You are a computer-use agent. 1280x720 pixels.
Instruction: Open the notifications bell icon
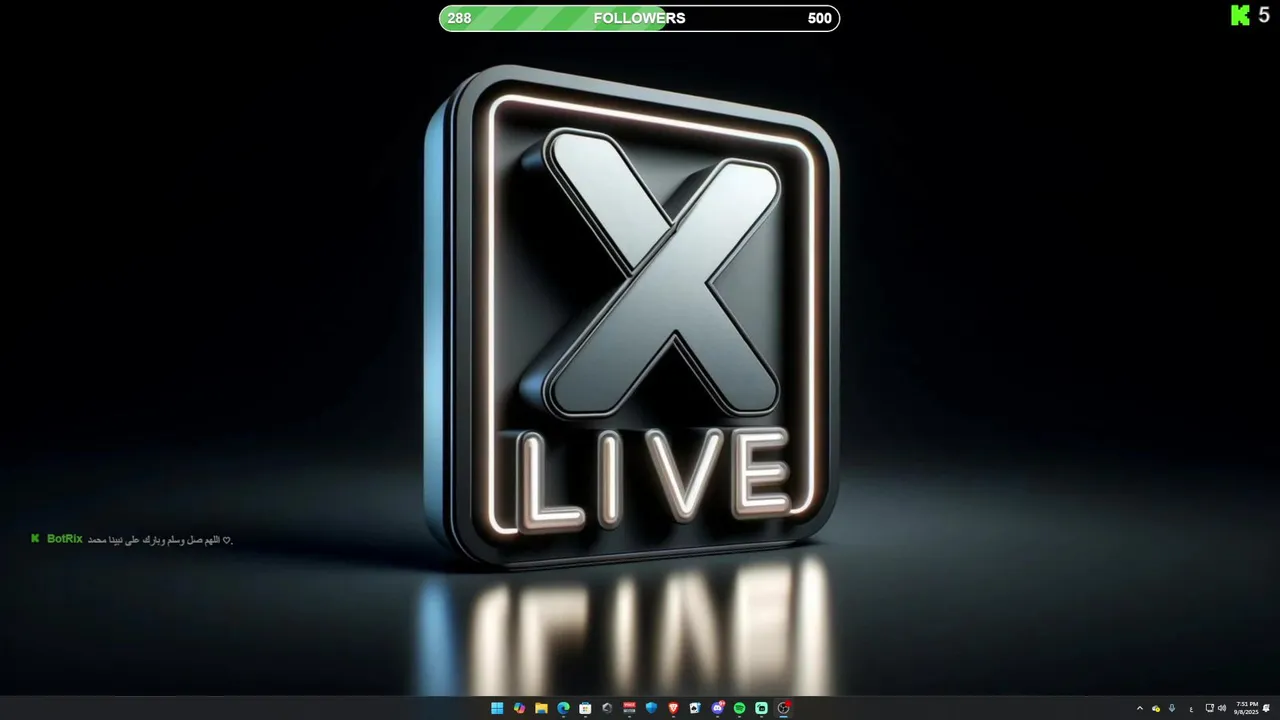click(x=1266, y=708)
